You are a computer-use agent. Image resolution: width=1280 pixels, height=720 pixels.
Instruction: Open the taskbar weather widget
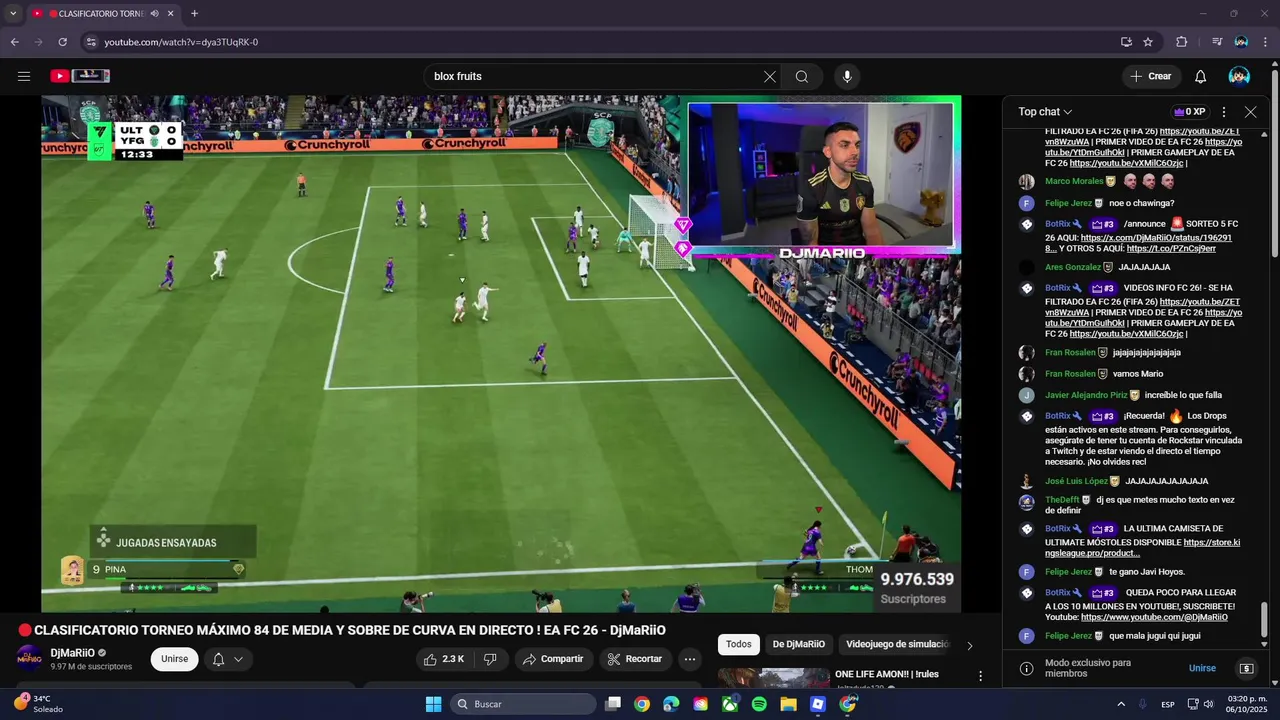click(x=38, y=704)
